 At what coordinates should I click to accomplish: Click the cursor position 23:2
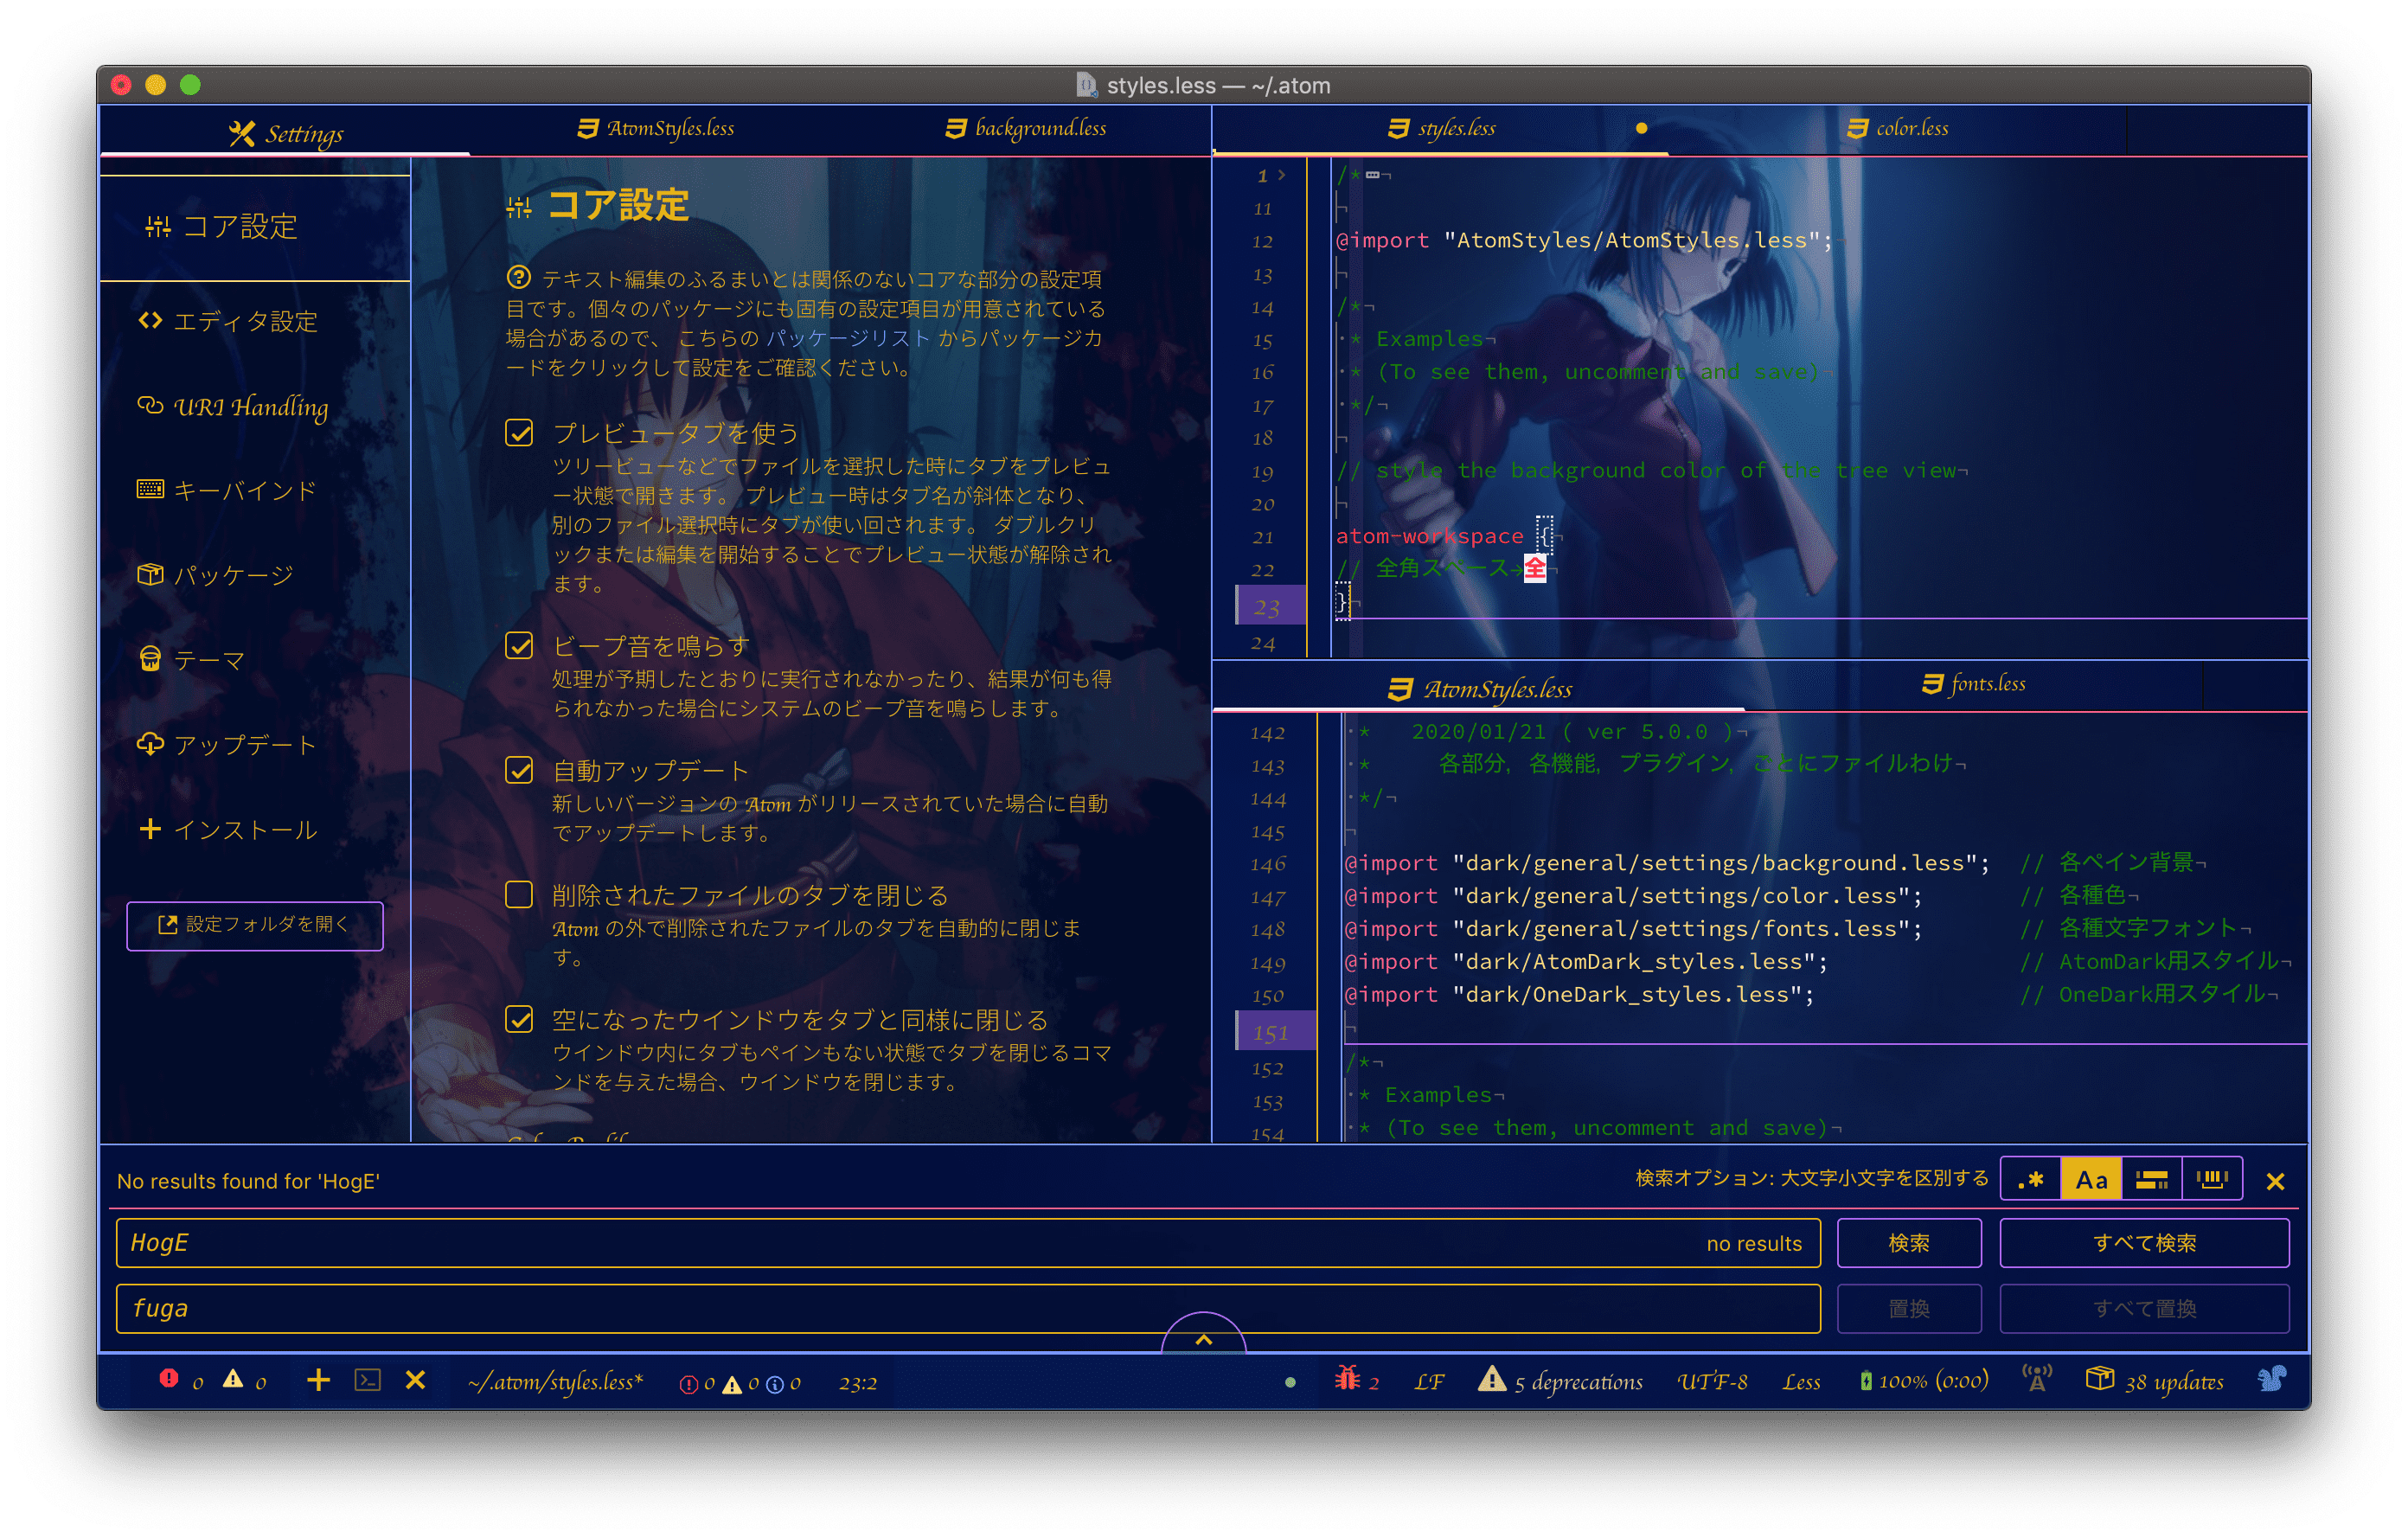(x=857, y=1383)
